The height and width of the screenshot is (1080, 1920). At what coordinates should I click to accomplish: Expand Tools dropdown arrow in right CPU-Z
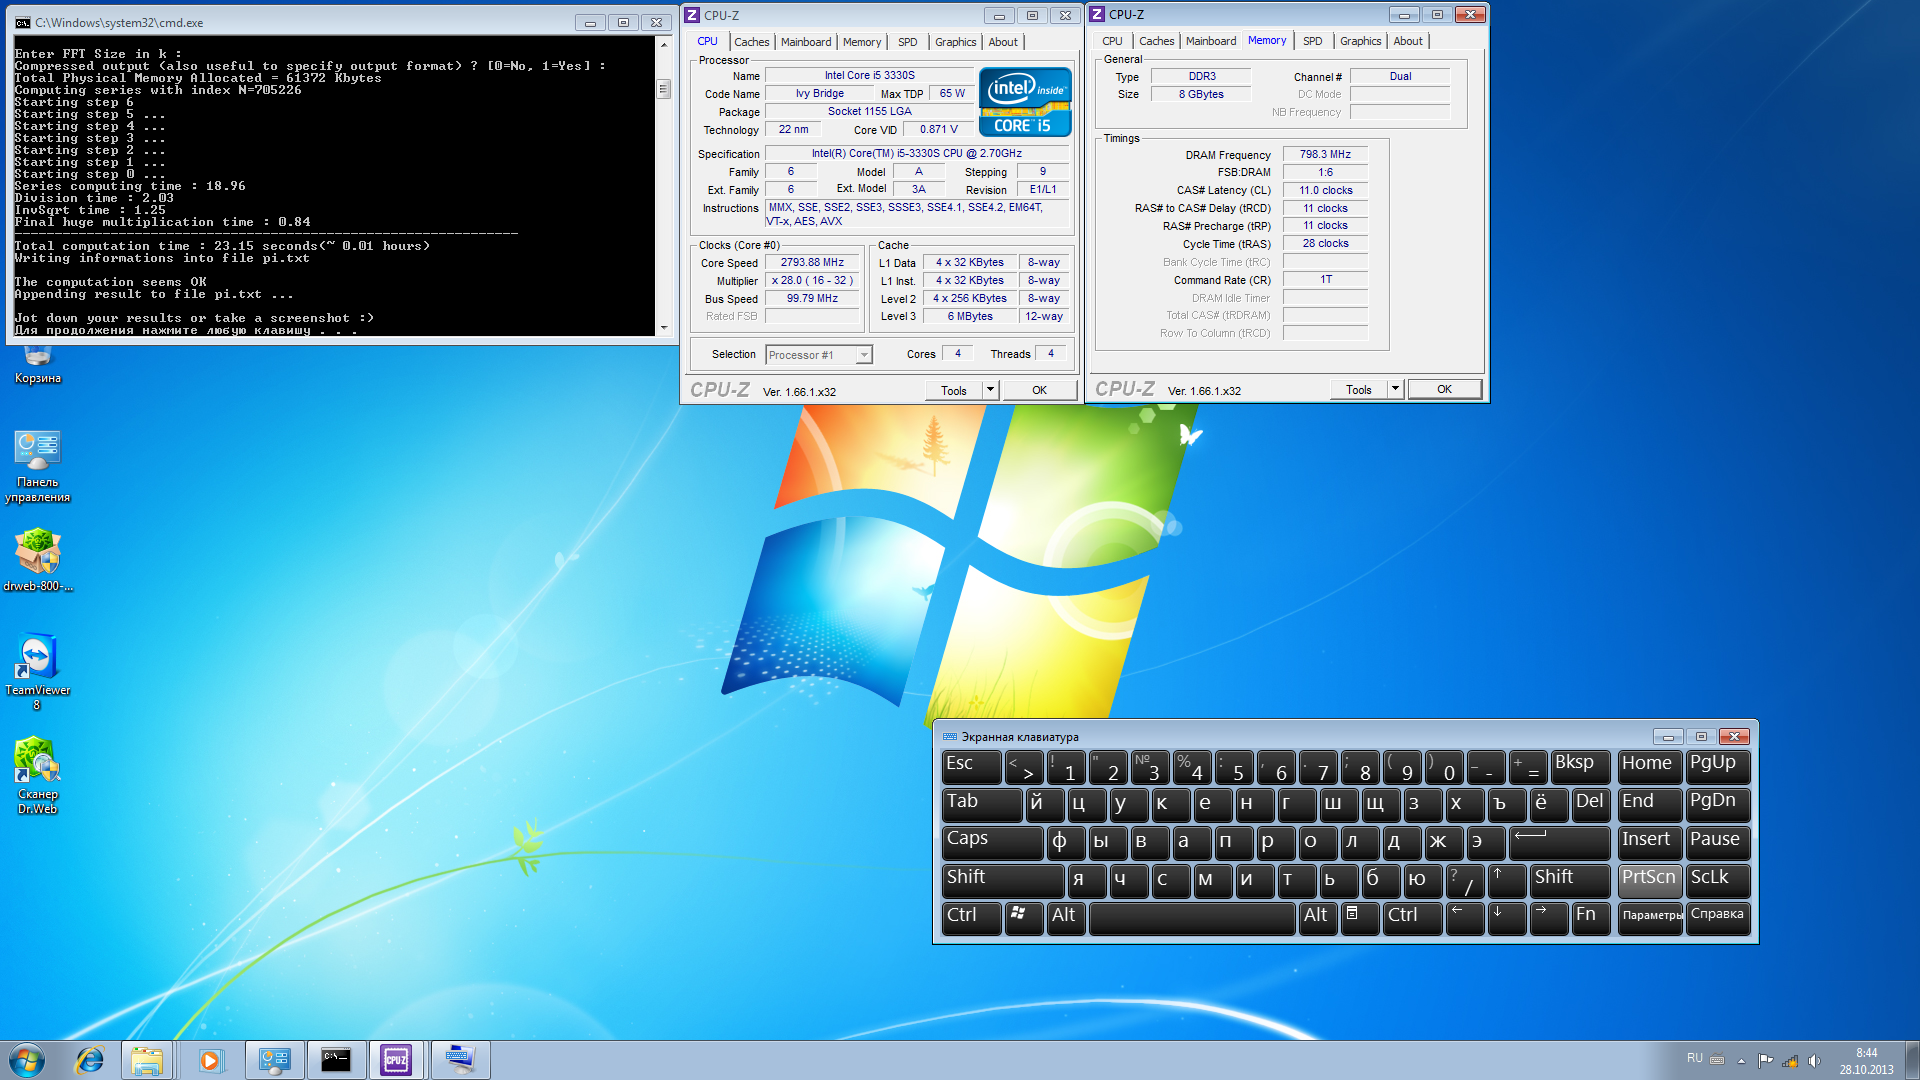[x=1395, y=389]
